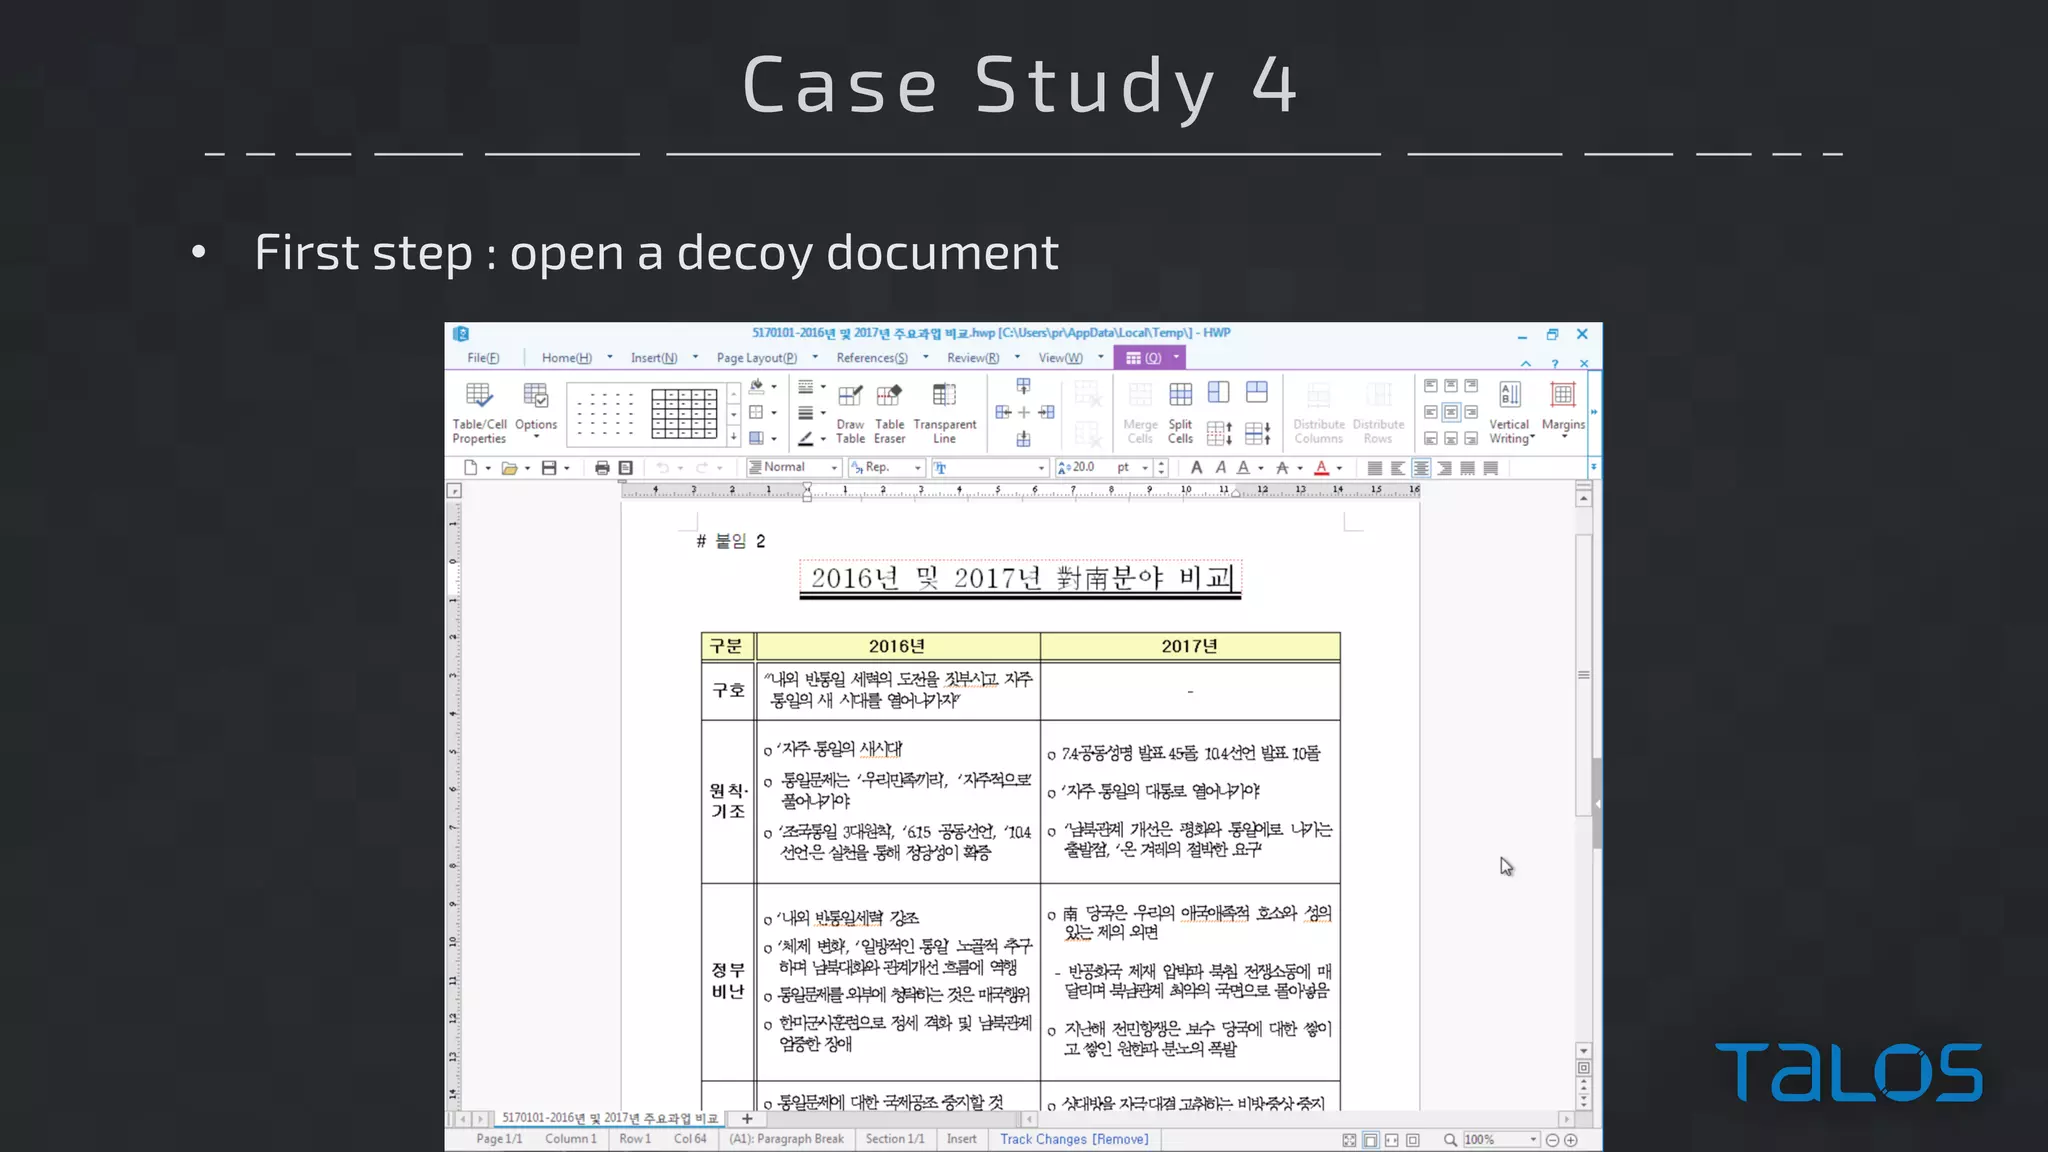
Task: Expand the table style gallery list
Action: coord(733,437)
